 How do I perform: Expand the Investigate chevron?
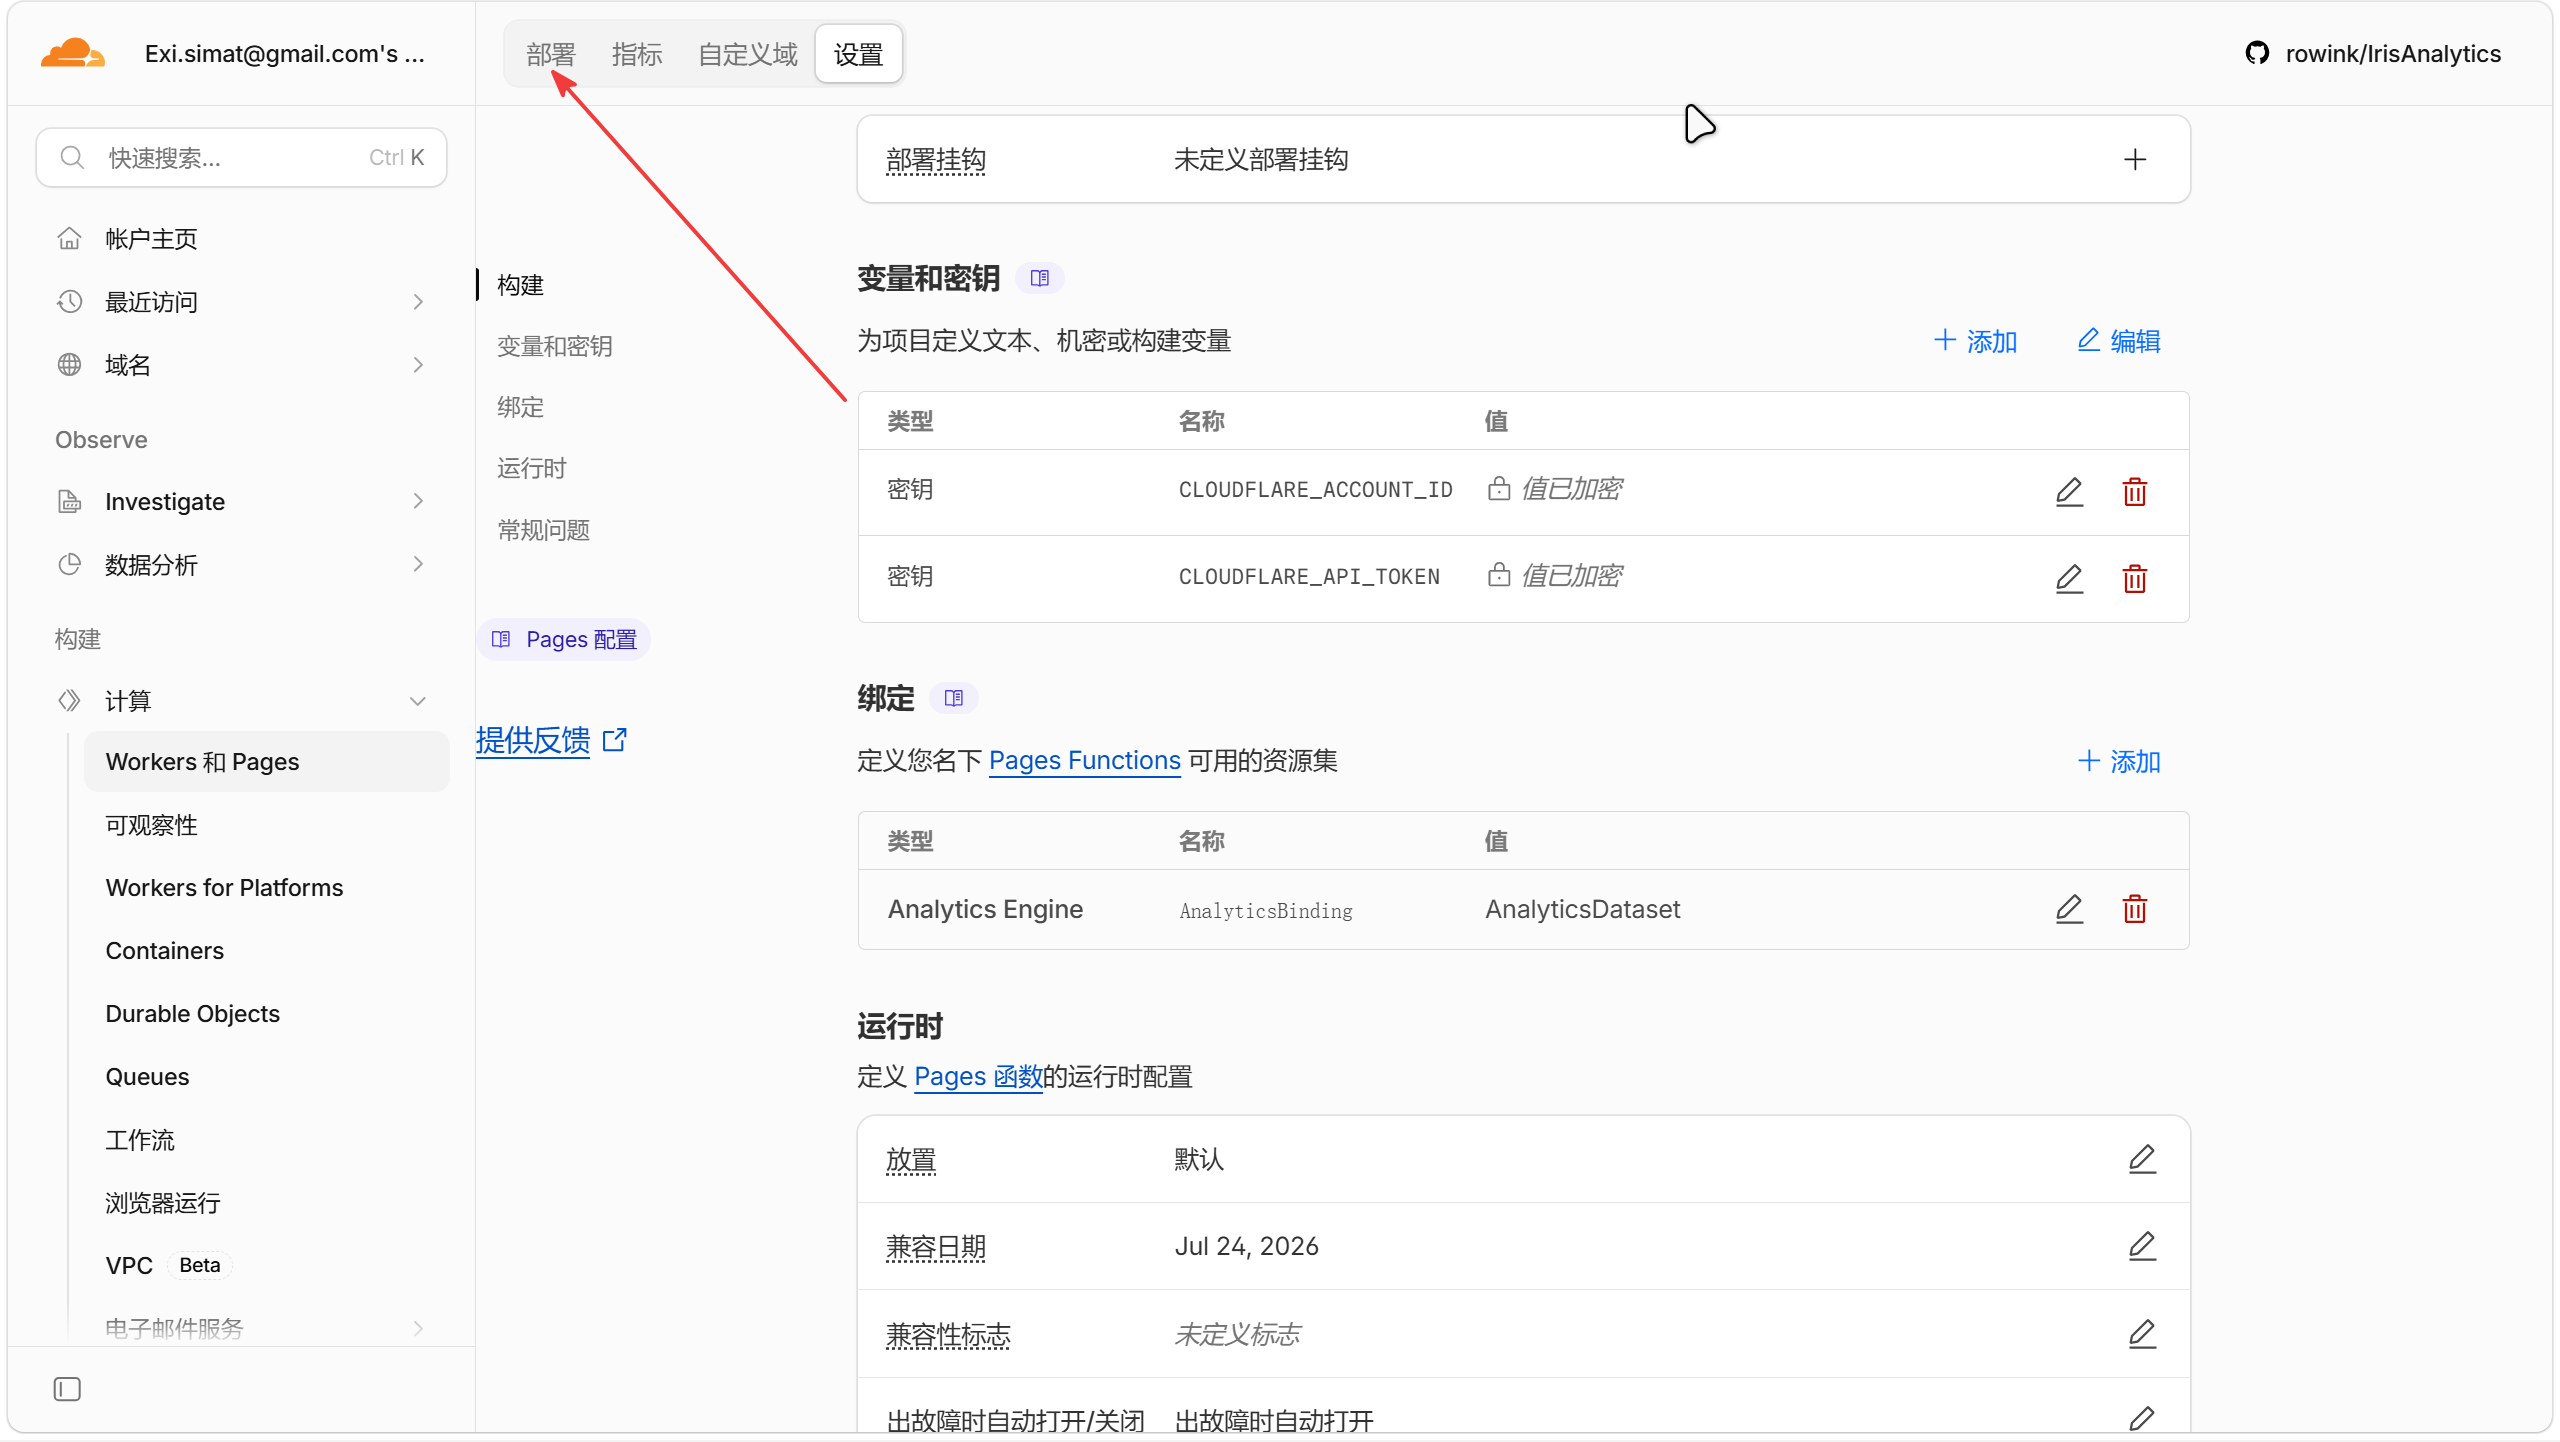click(418, 501)
